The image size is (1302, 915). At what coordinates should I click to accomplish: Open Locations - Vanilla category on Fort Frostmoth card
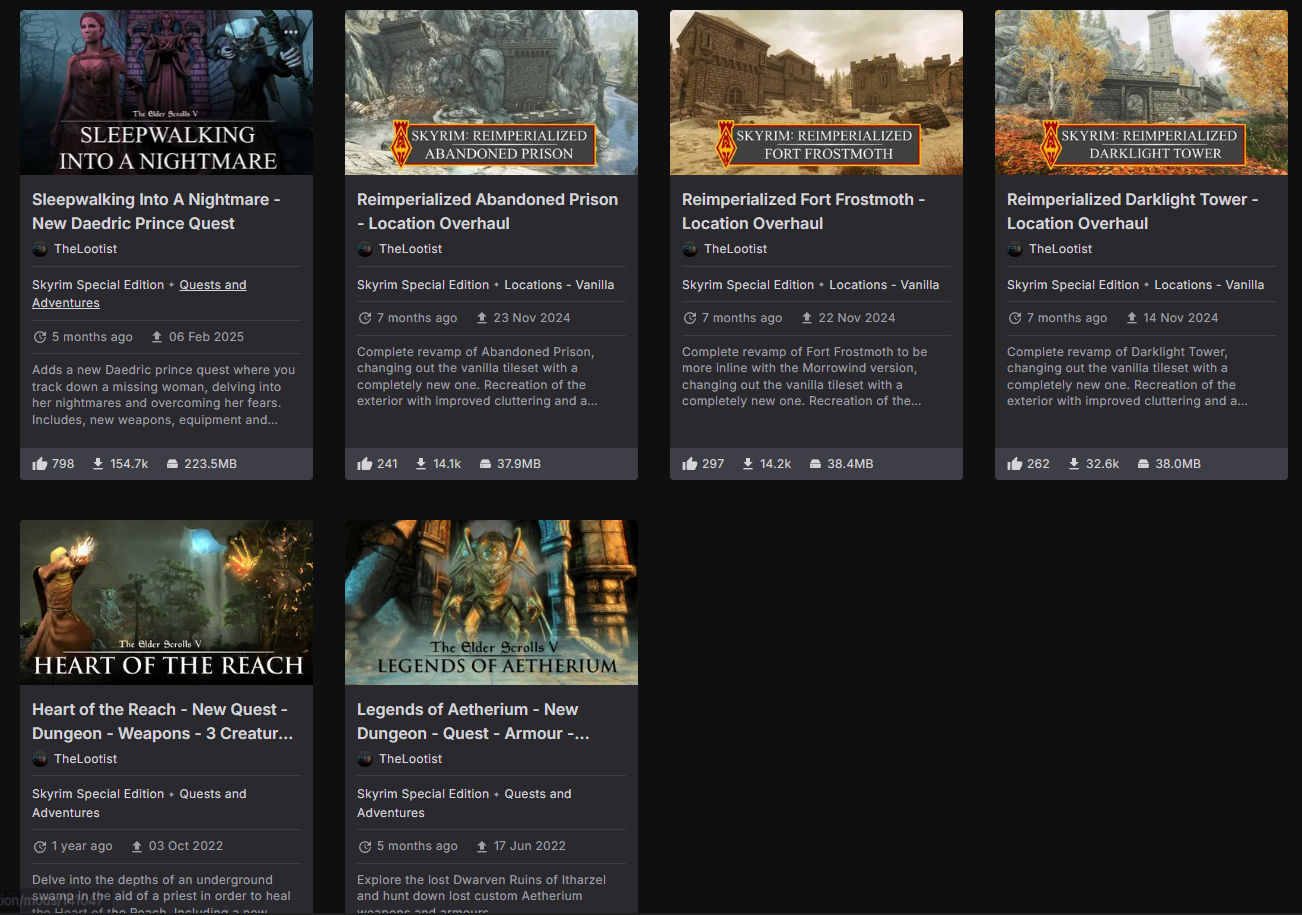[884, 285]
